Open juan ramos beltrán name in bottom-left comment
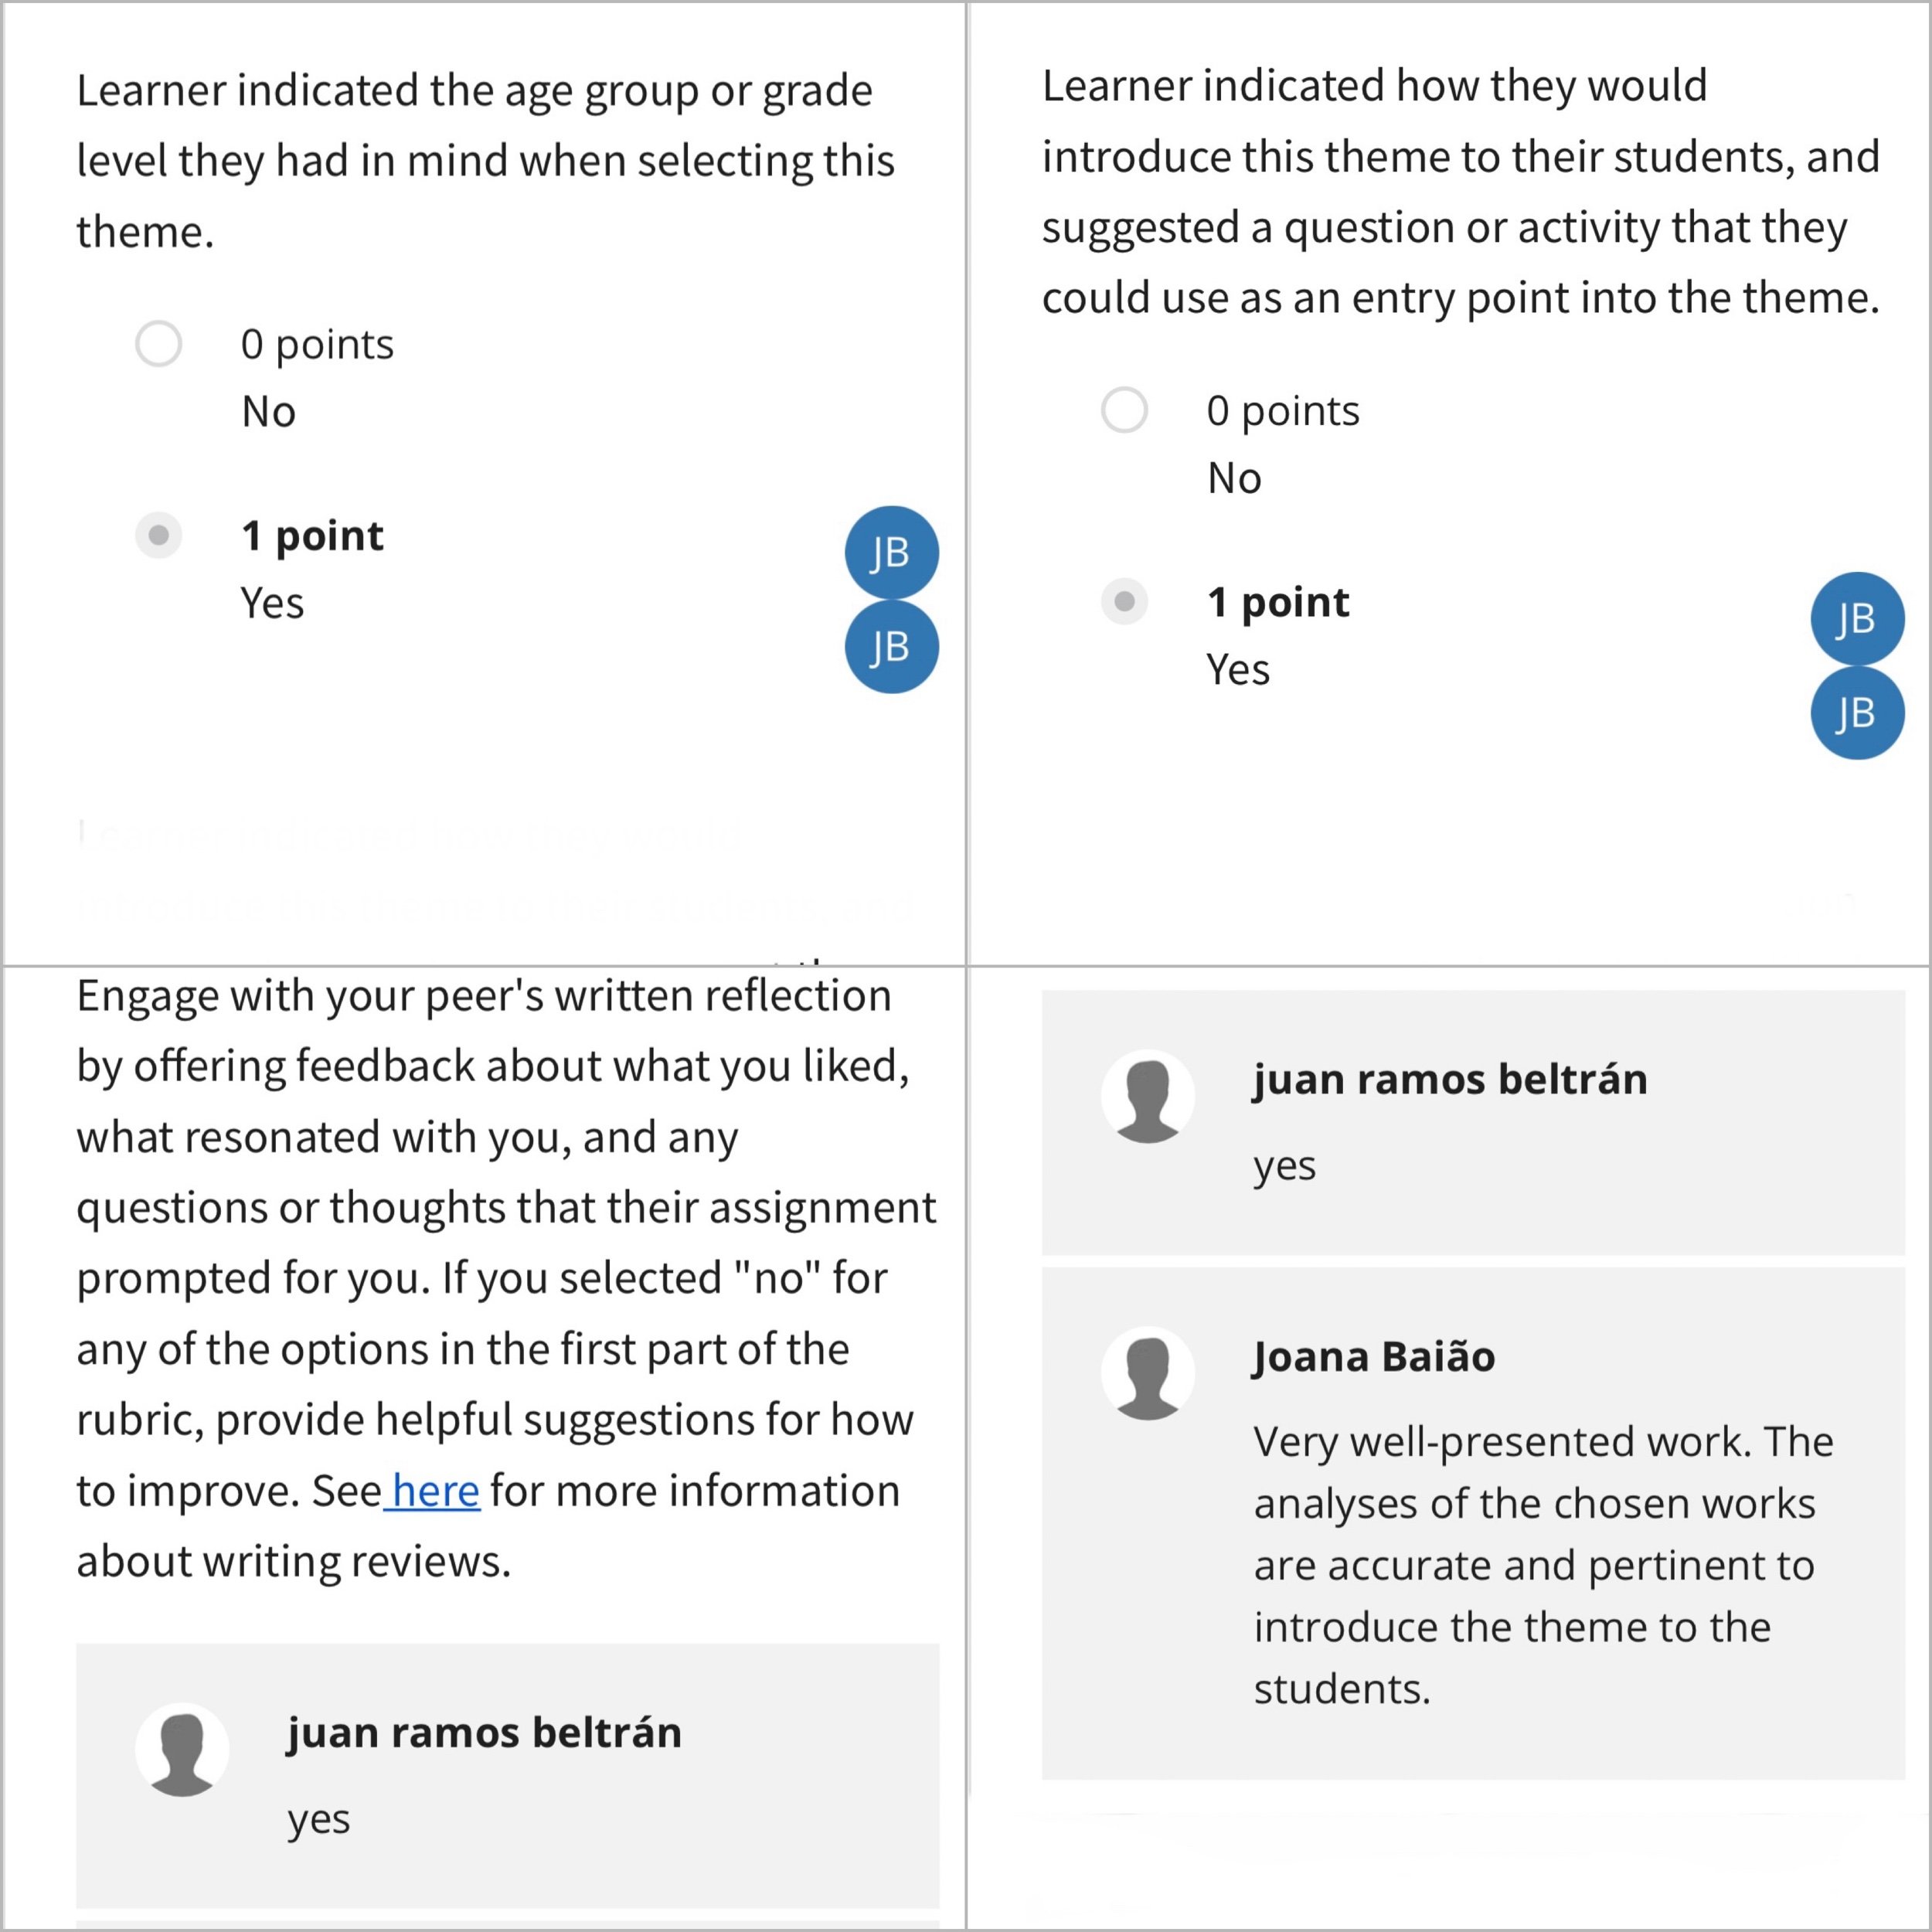 click(484, 1732)
